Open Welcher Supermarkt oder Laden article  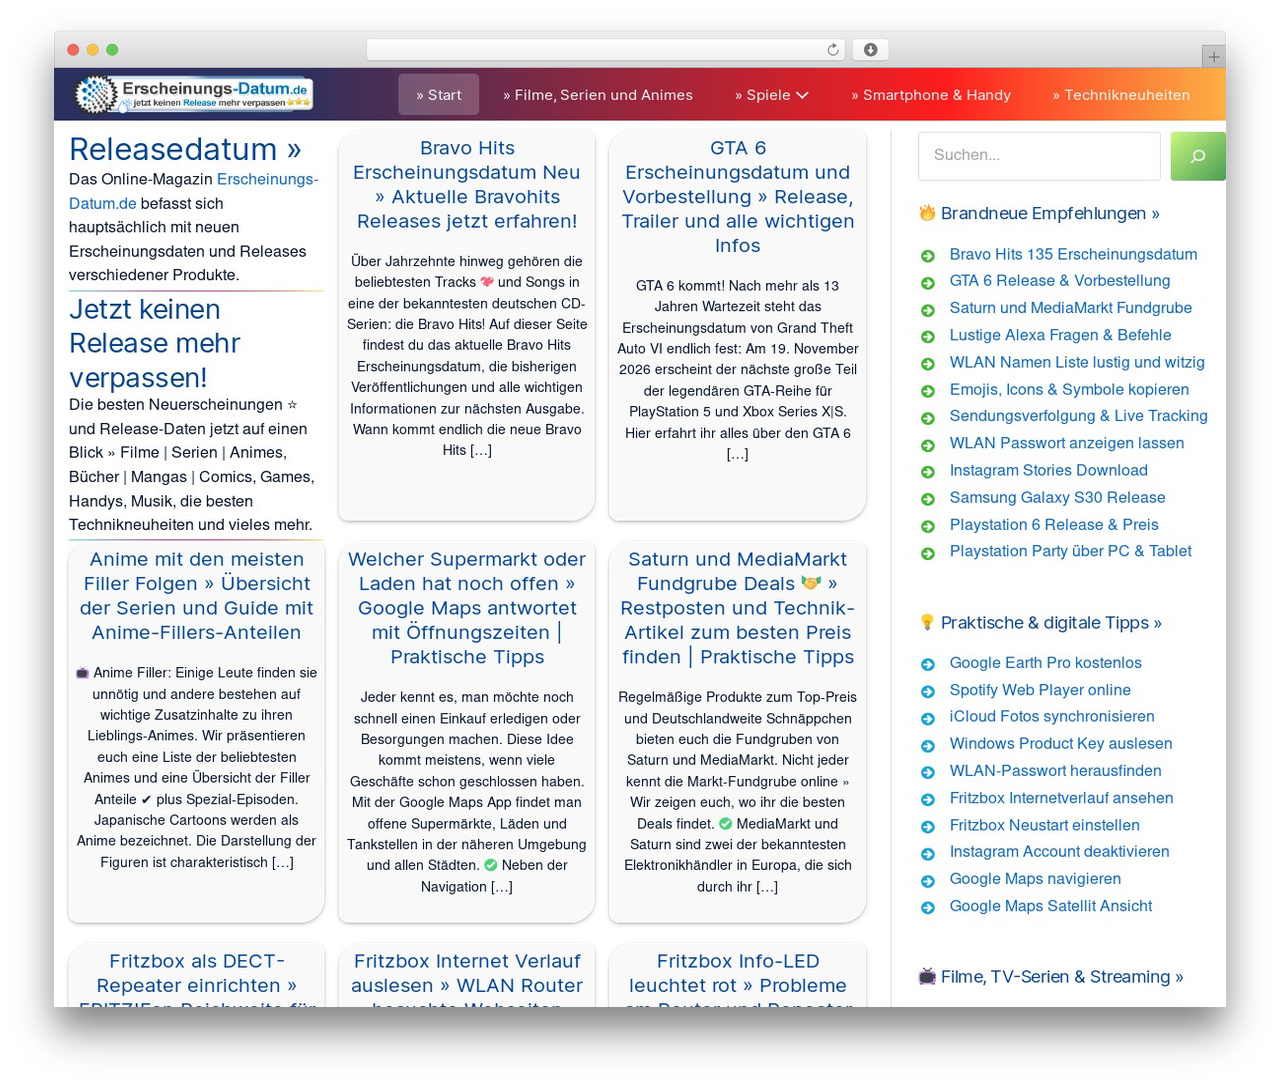pos(467,608)
